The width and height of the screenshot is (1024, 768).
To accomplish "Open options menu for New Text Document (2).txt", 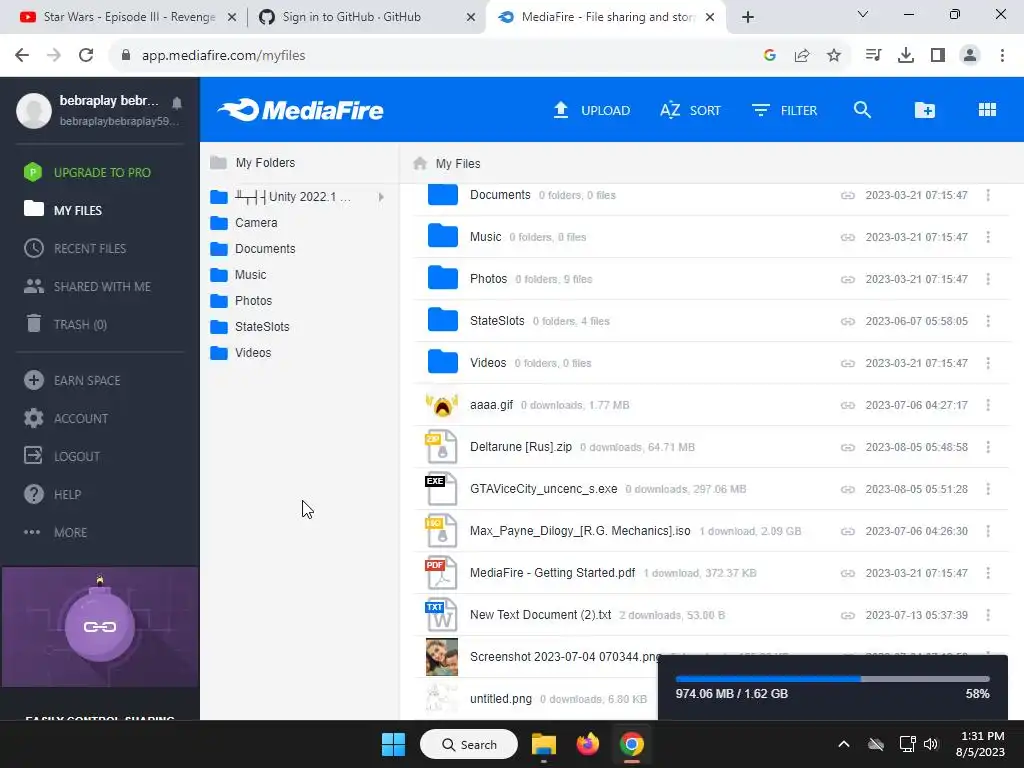I will [987, 615].
